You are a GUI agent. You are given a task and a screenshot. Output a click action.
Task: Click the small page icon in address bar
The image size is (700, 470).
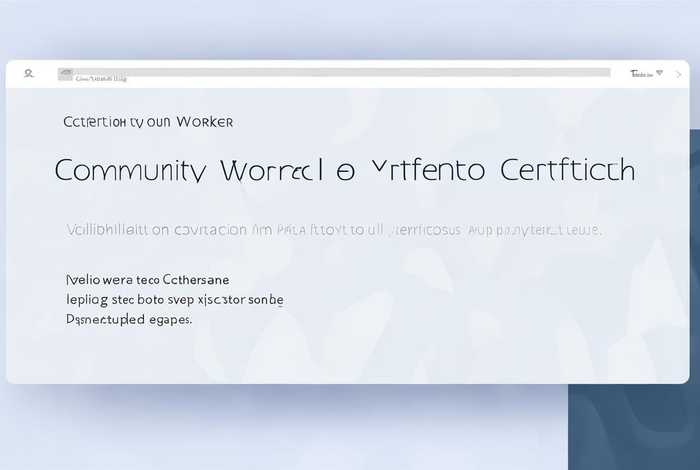65,73
